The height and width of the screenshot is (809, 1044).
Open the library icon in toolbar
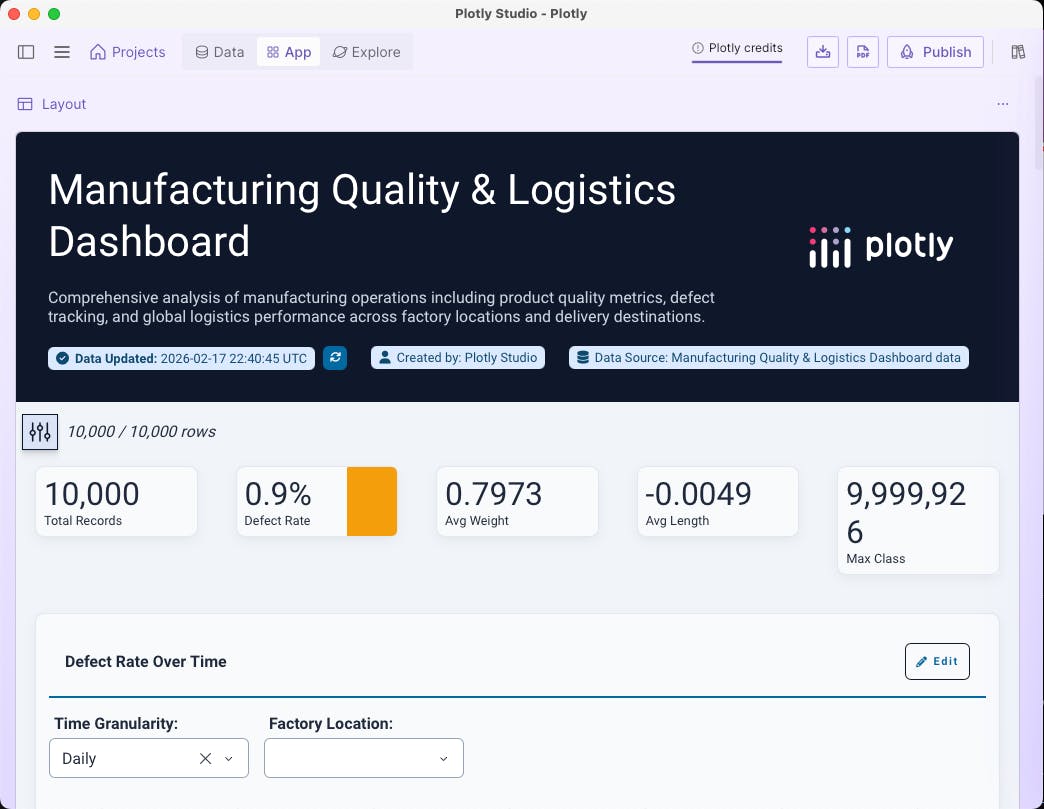pyautogui.click(x=1018, y=51)
